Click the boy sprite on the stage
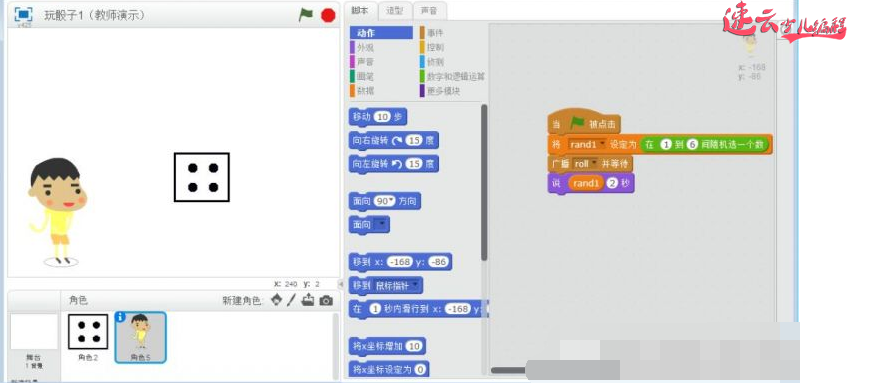878x383 pixels. pos(58,212)
